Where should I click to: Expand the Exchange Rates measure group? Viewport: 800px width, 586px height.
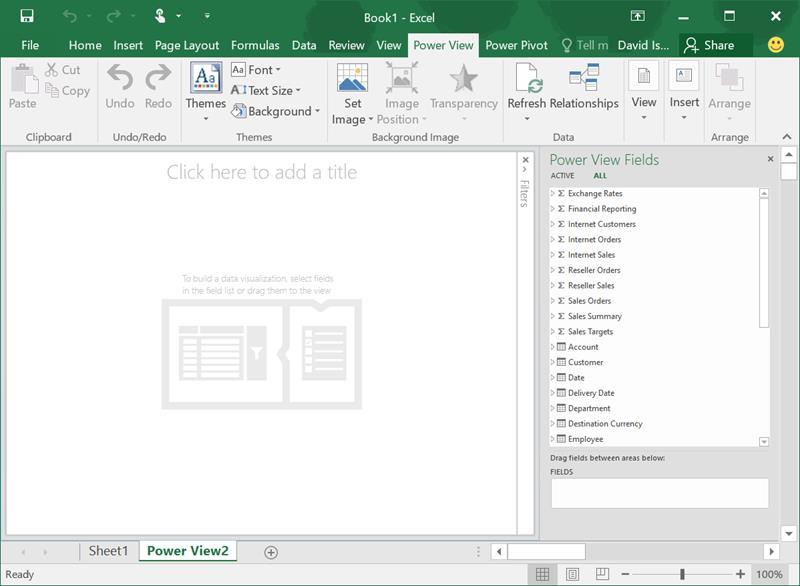(x=553, y=193)
